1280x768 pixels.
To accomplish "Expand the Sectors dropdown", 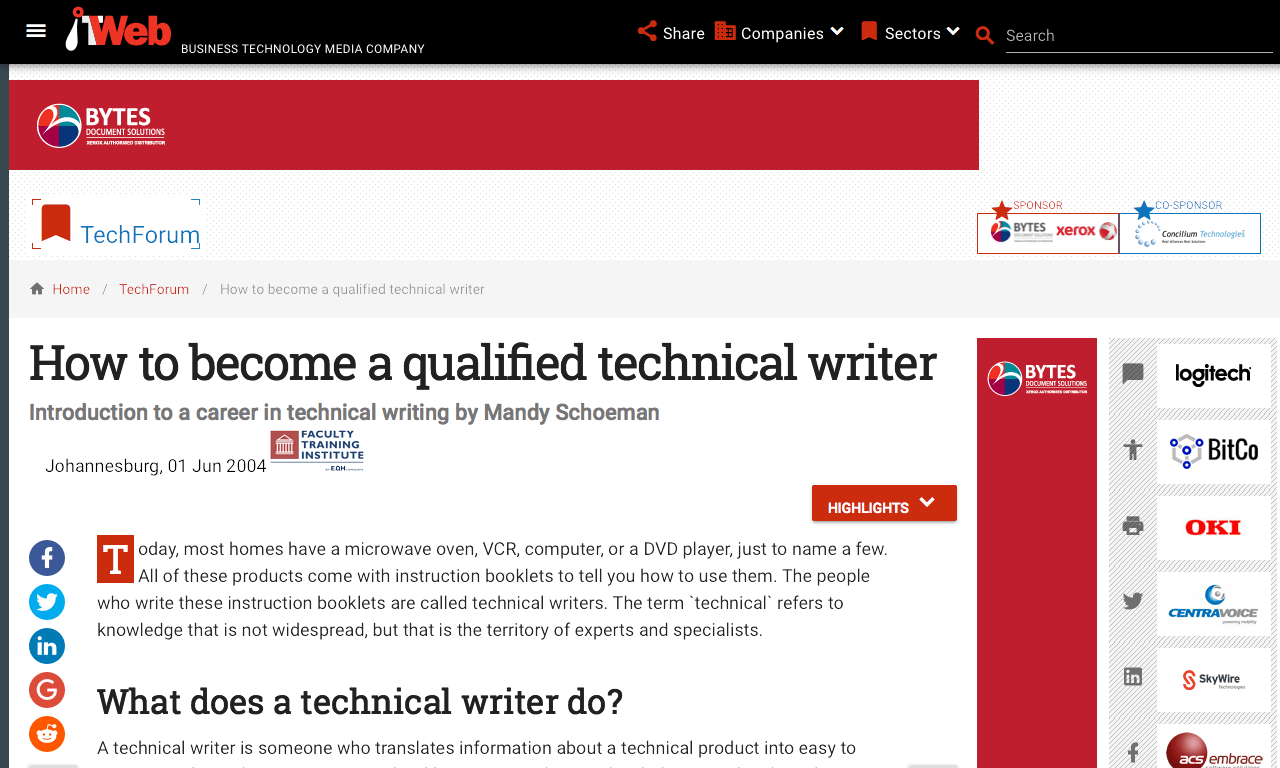I will coord(910,33).
